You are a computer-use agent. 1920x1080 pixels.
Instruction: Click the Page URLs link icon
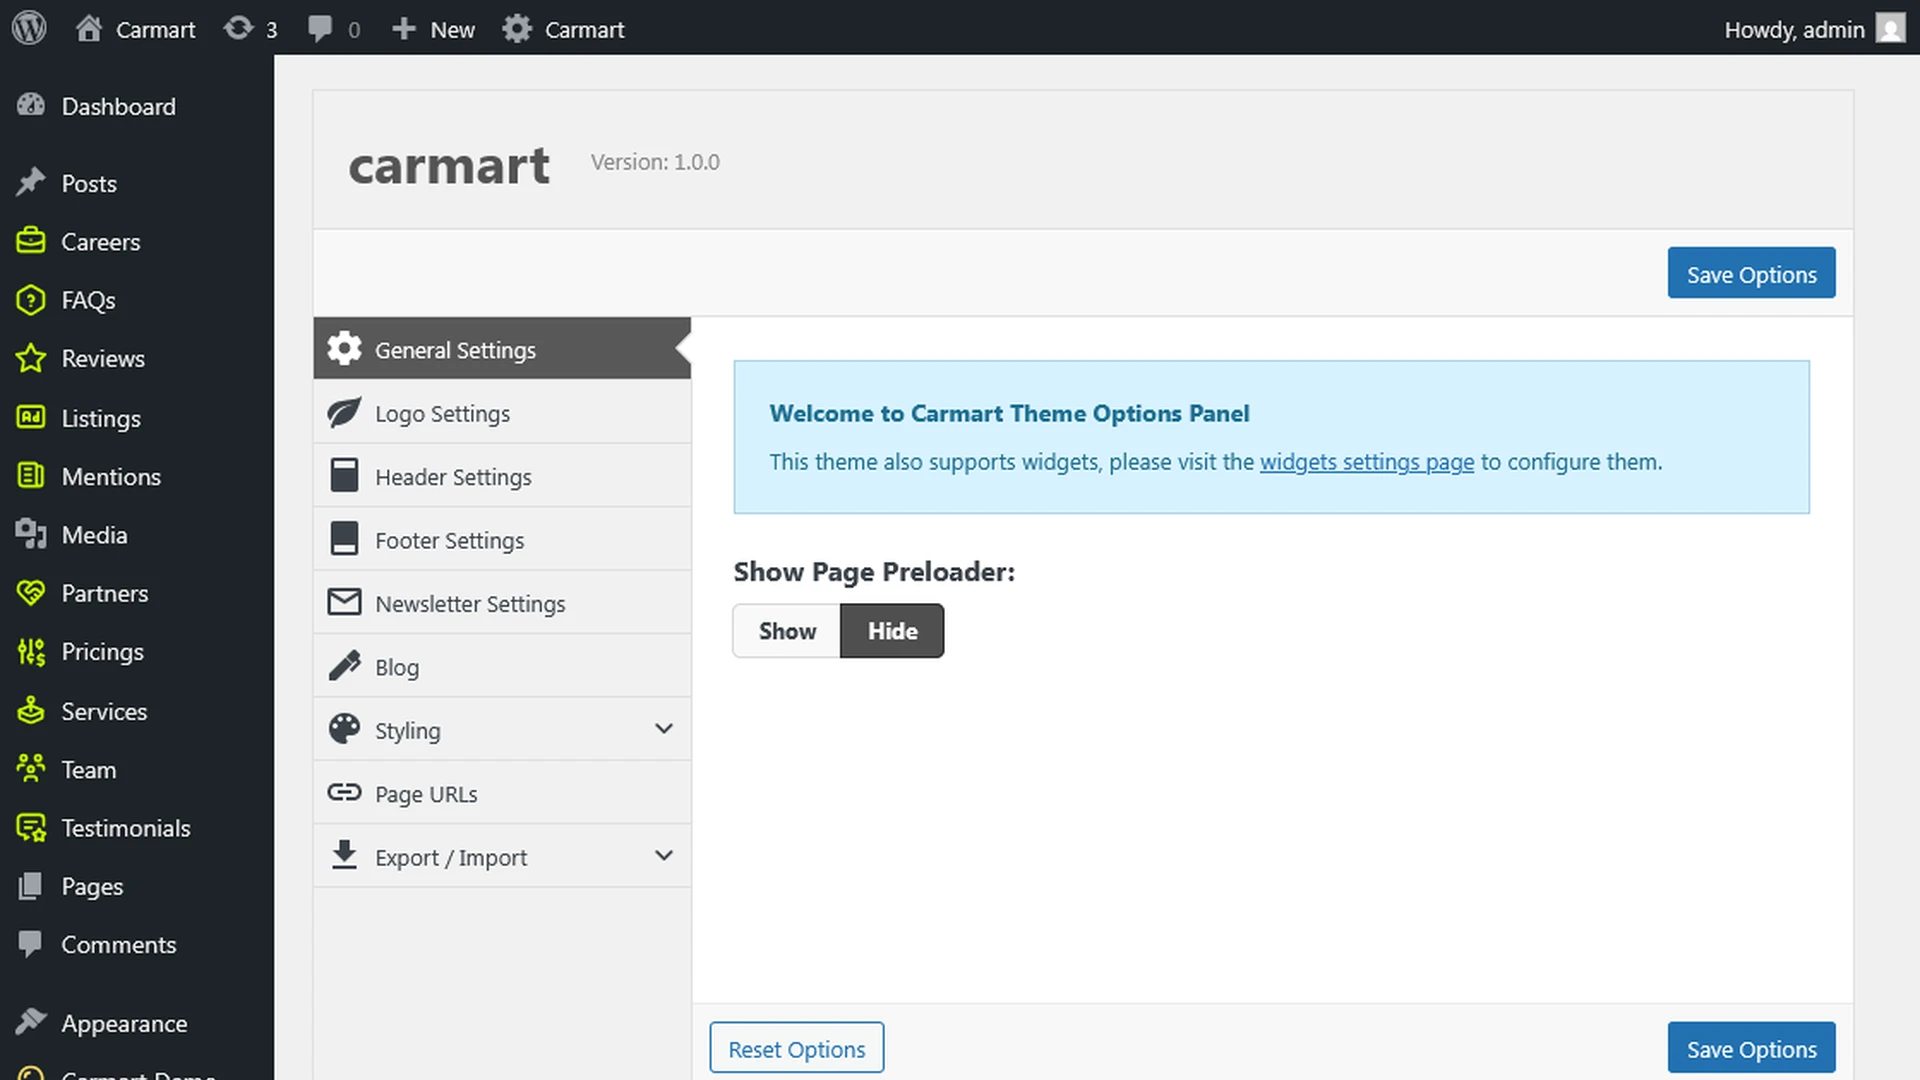(344, 792)
